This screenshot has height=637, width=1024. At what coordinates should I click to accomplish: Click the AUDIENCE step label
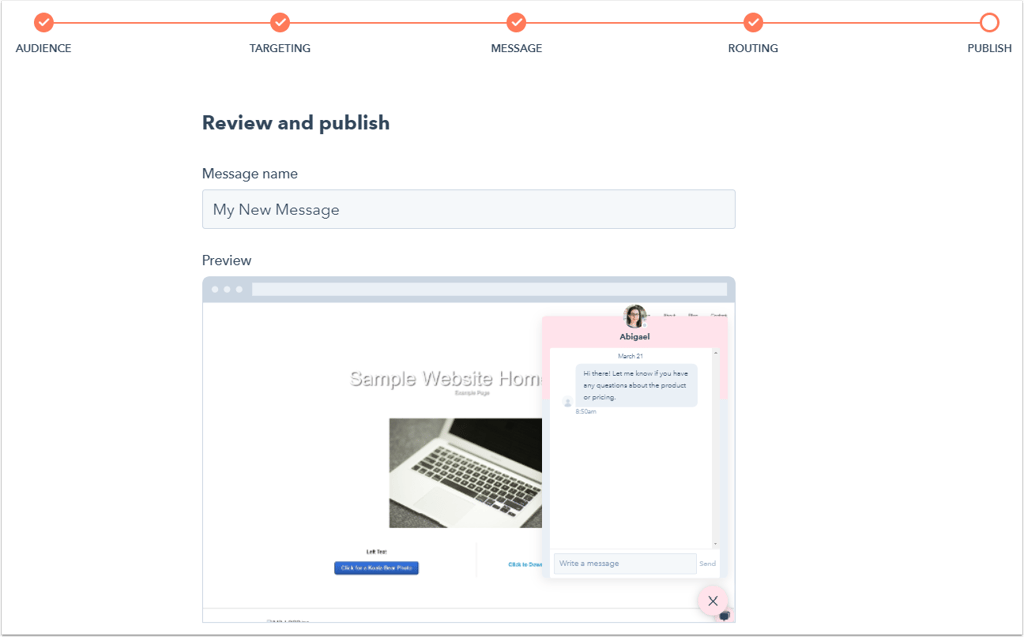(x=44, y=48)
